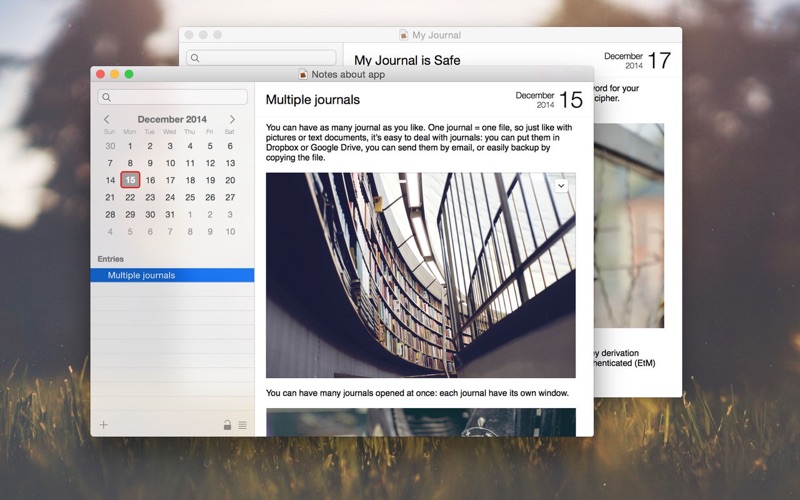Click the Notes about app window title
The width and height of the screenshot is (800, 500).
pos(348,74)
